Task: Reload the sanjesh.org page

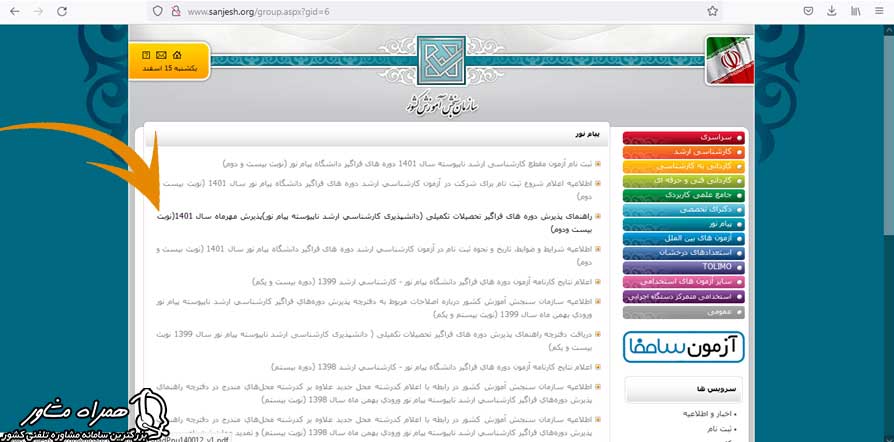Action: tap(62, 11)
